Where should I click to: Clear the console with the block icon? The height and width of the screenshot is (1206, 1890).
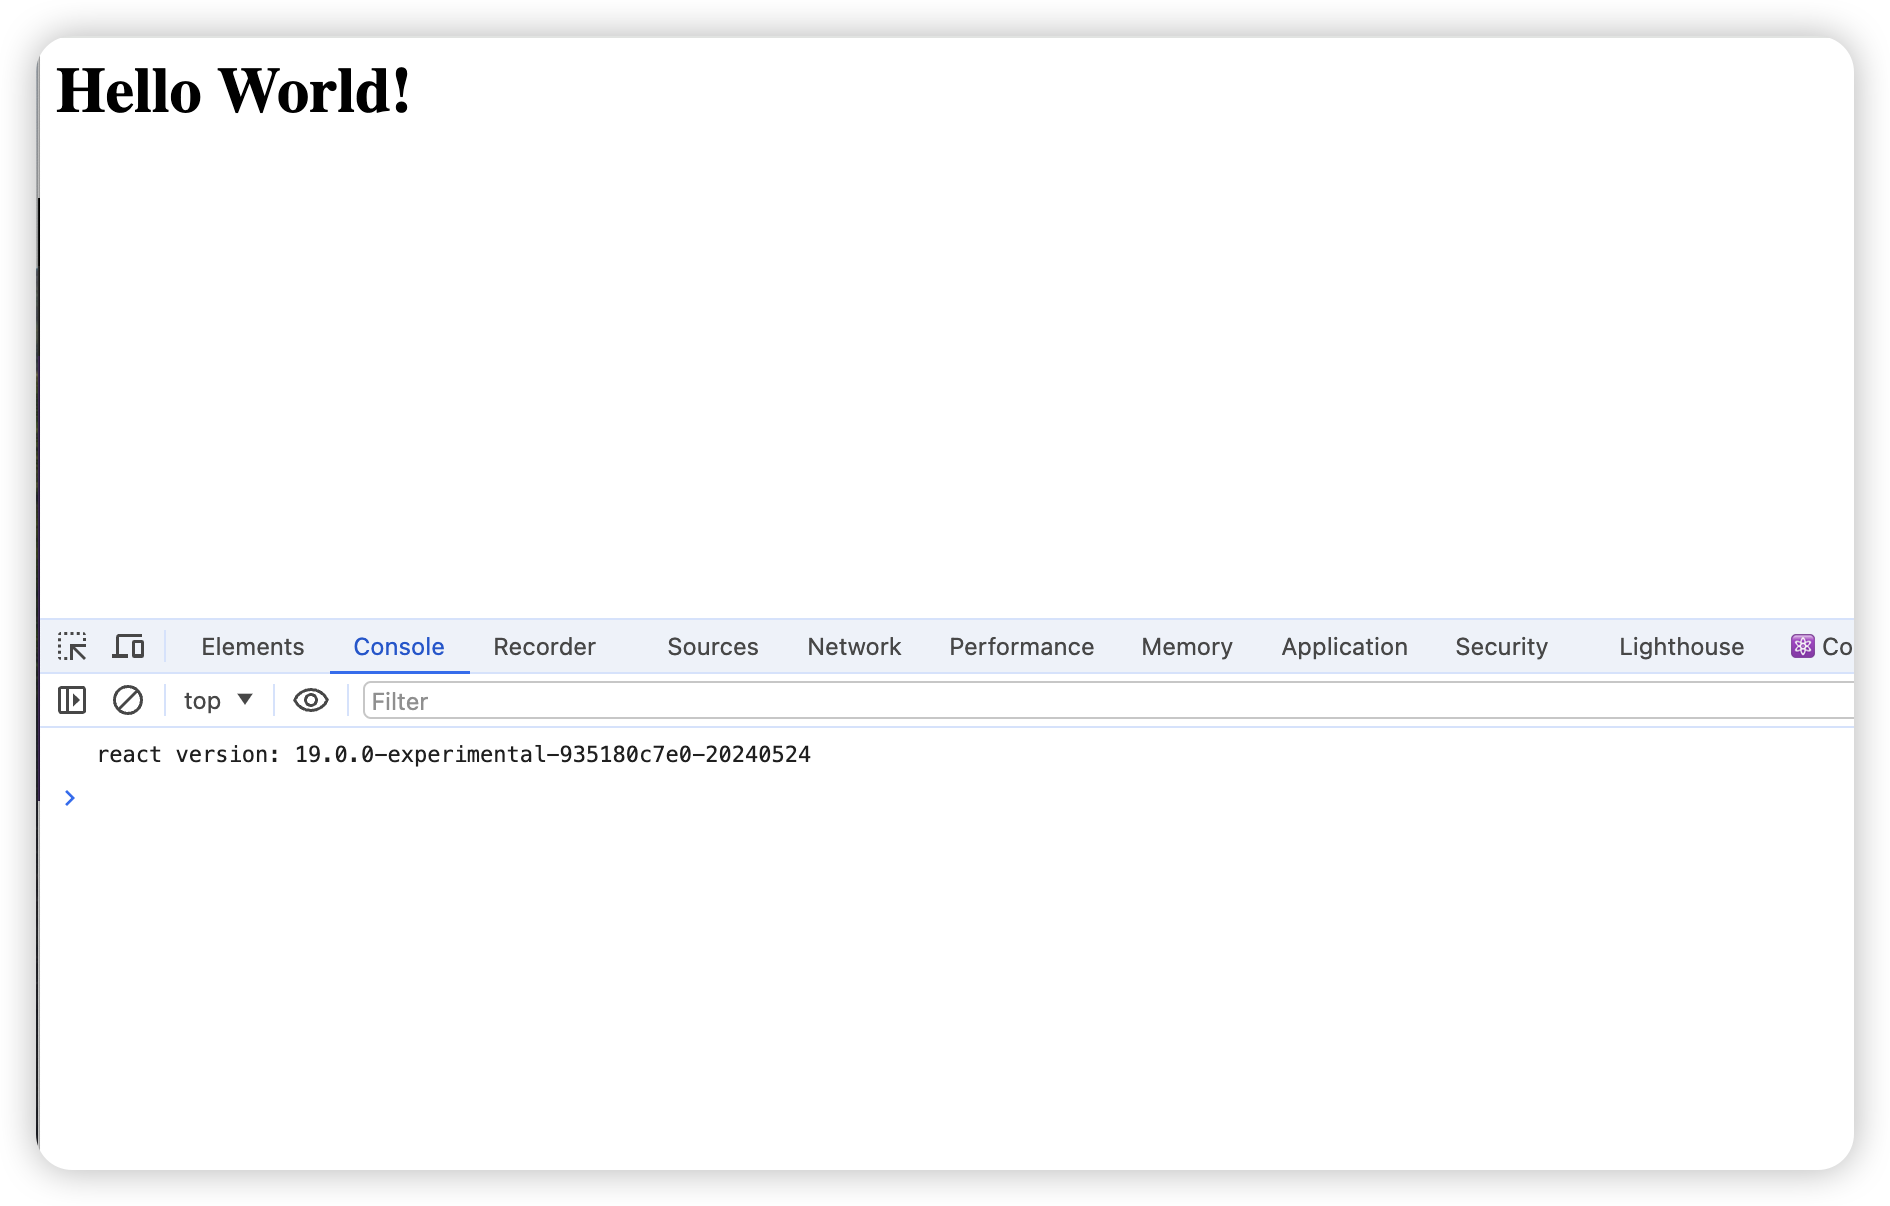[128, 700]
